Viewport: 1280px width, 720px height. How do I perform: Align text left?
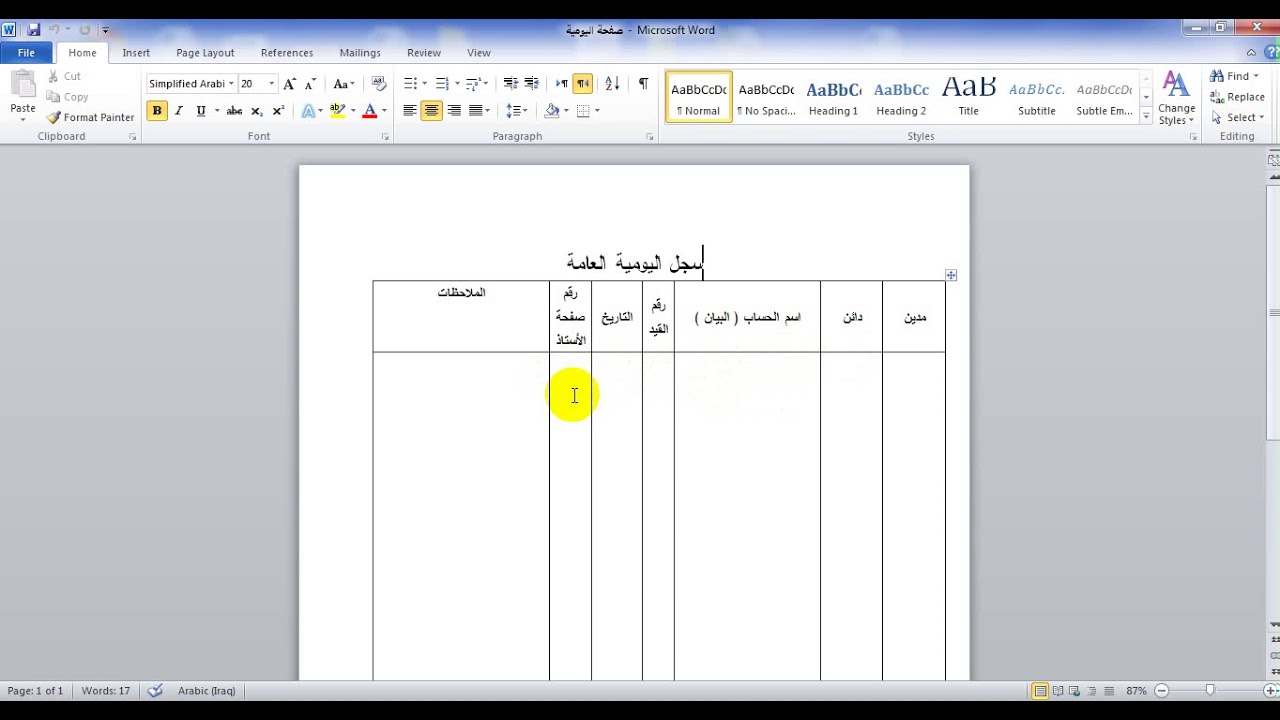click(x=410, y=111)
